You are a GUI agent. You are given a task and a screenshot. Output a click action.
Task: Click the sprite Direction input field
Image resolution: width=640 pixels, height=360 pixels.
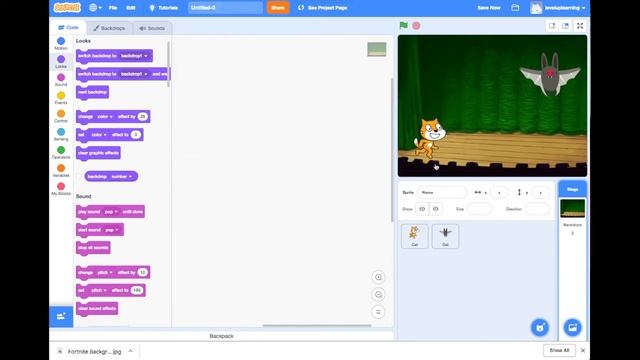tap(537, 209)
